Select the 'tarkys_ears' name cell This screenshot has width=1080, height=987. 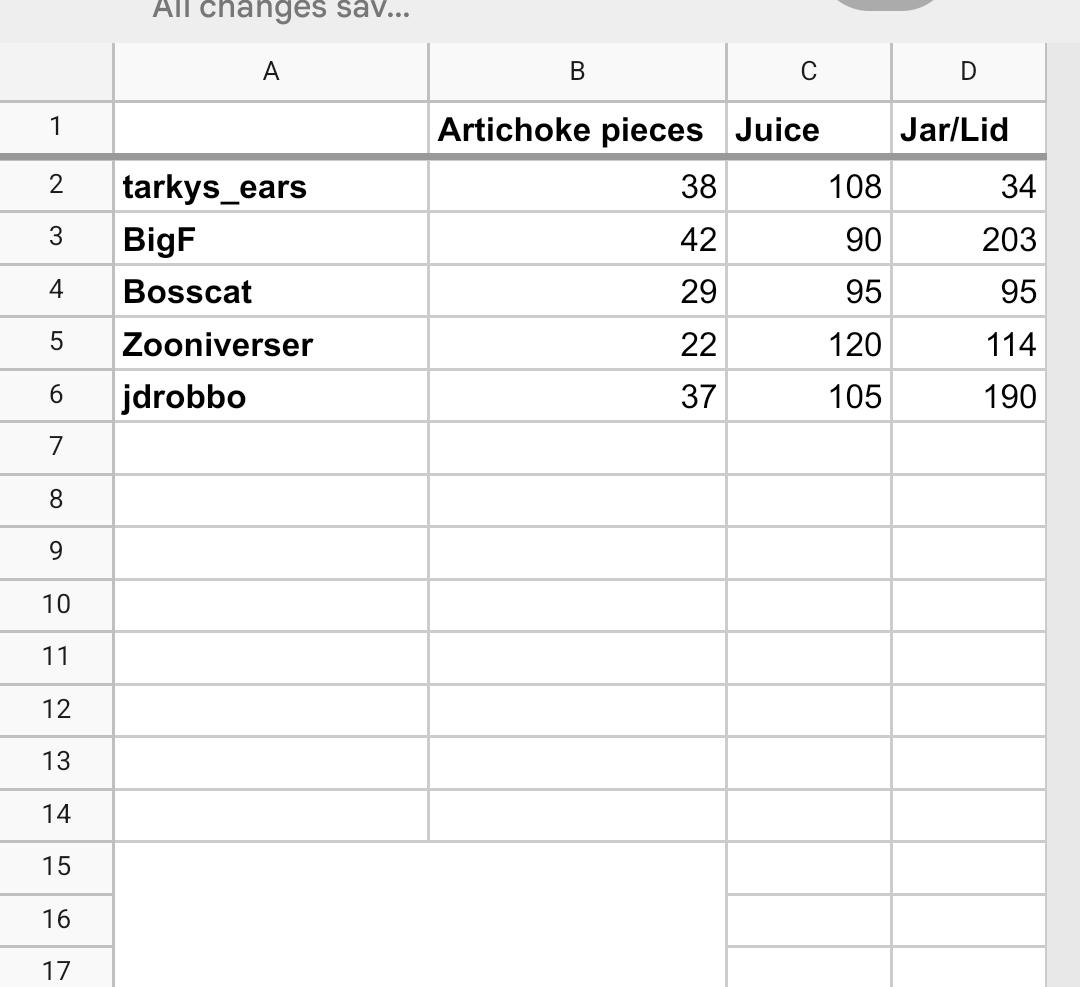pos(270,186)
